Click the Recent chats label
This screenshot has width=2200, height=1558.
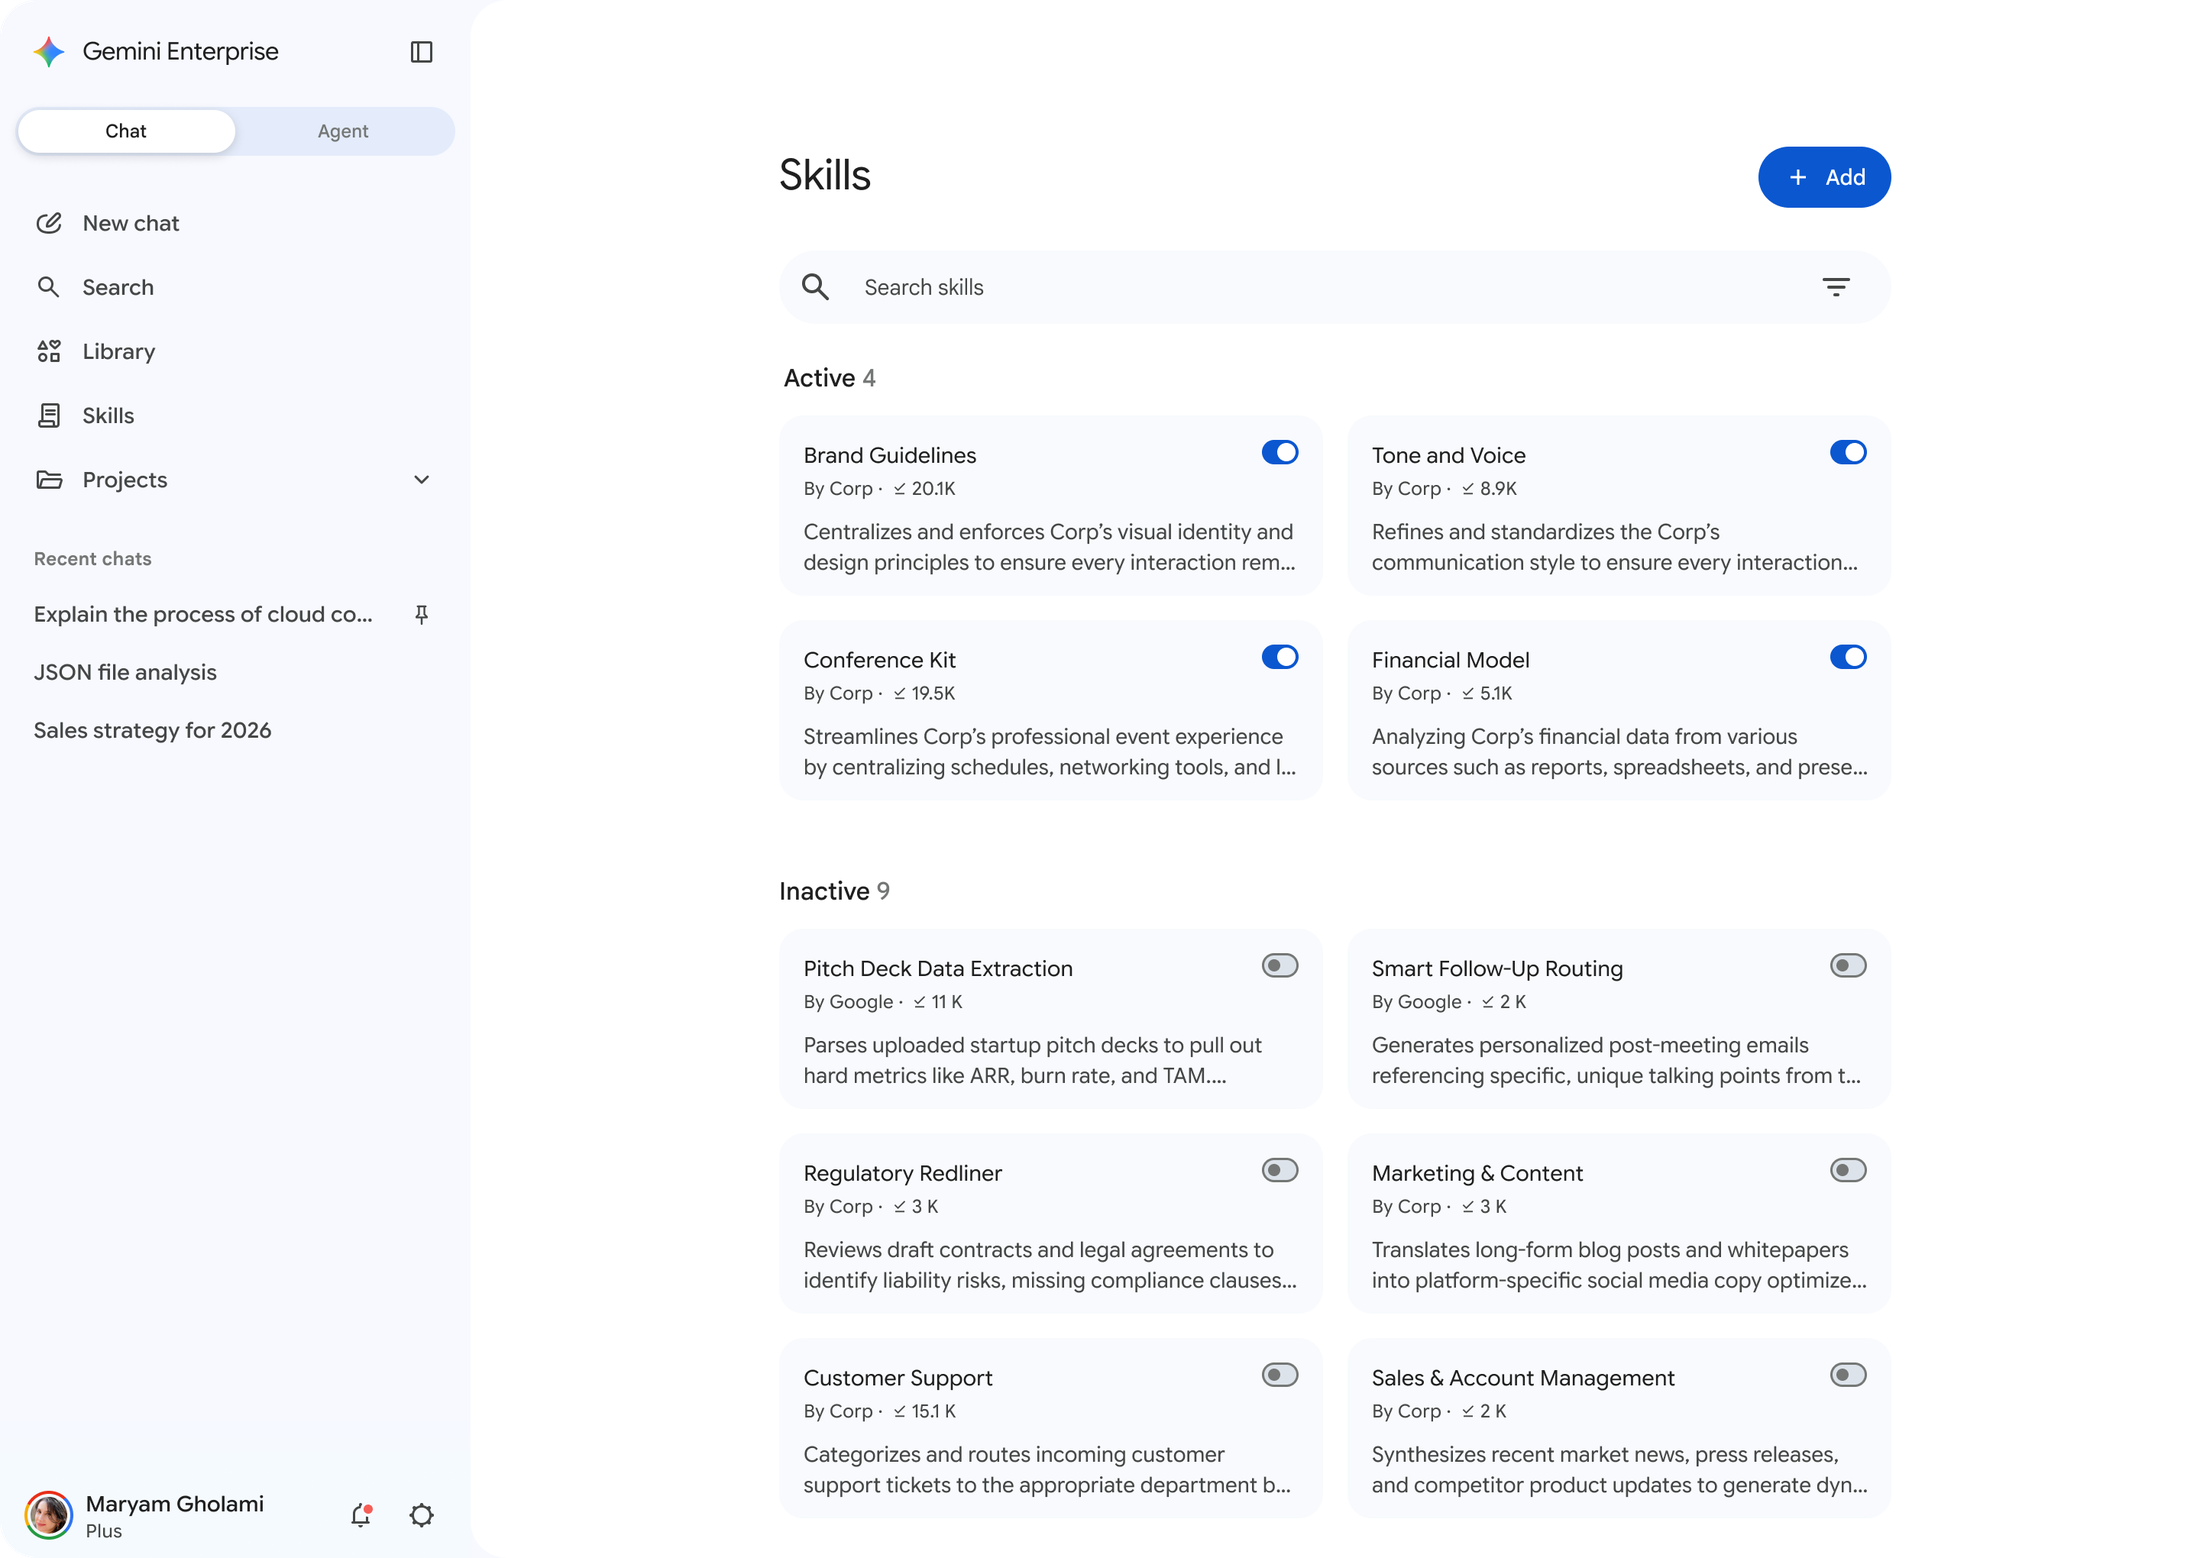tap(92, 559)
